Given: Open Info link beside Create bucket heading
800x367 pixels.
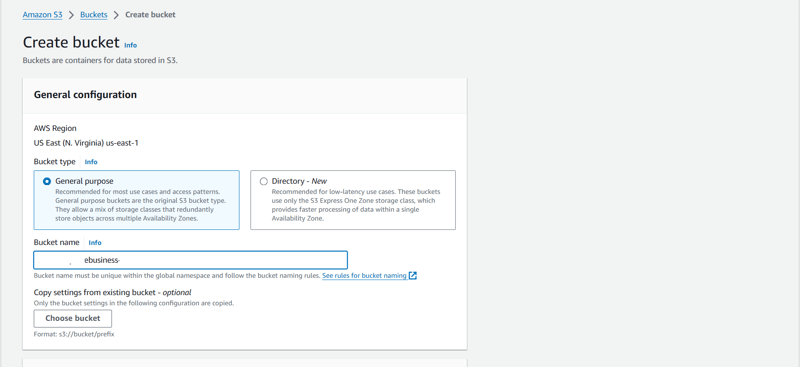Looking at the screenshot, I should click(131, 45).
